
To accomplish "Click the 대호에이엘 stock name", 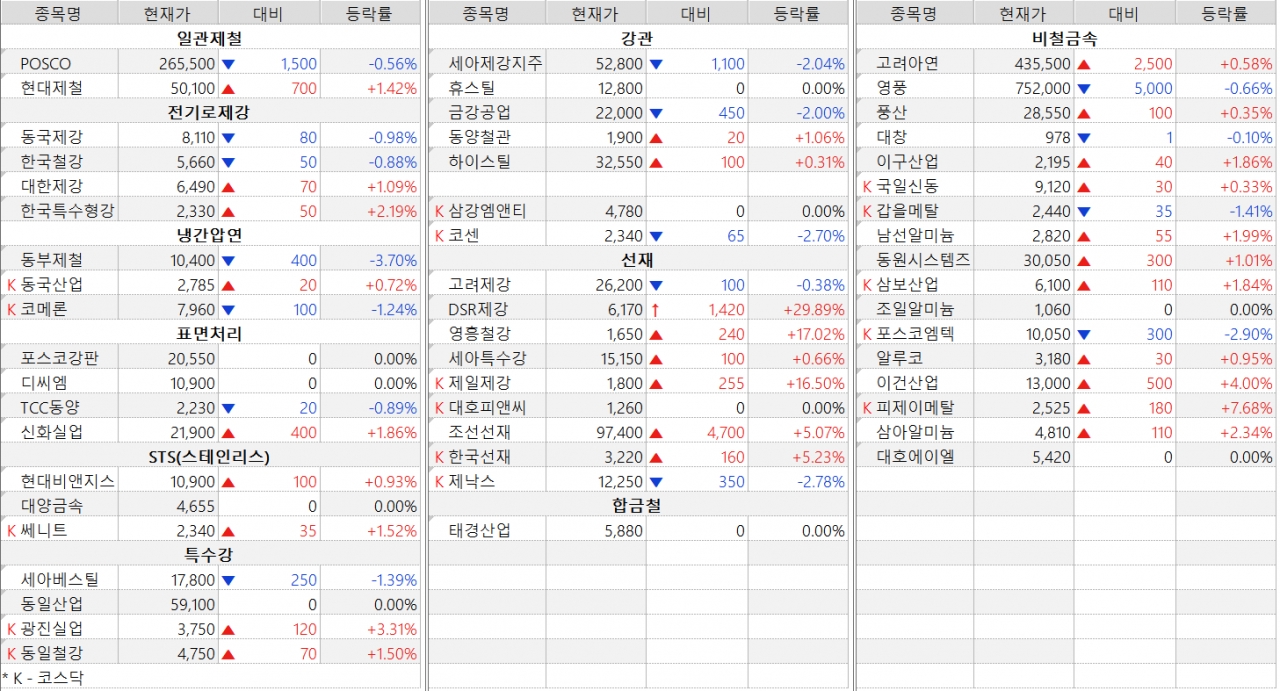I will point(916,457).
